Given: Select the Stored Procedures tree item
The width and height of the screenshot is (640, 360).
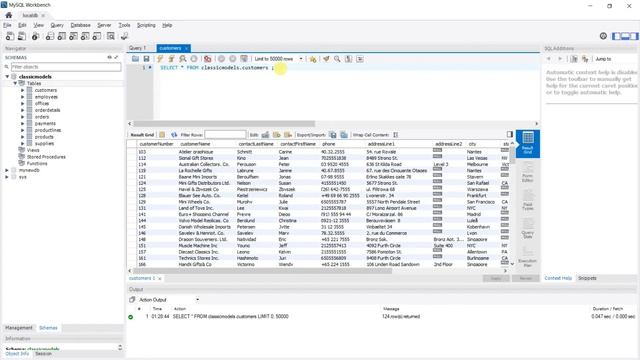Looking at the screenshot, I should coord(46,157).
